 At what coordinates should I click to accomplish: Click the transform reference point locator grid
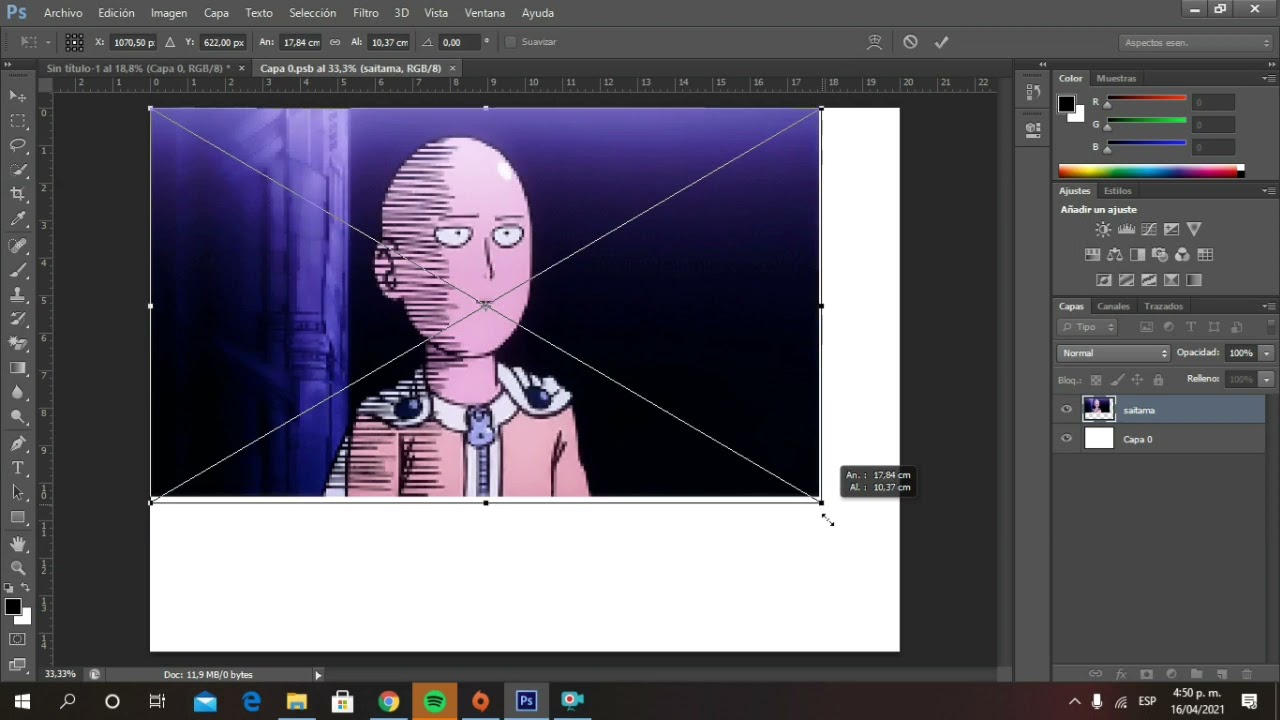75,42
